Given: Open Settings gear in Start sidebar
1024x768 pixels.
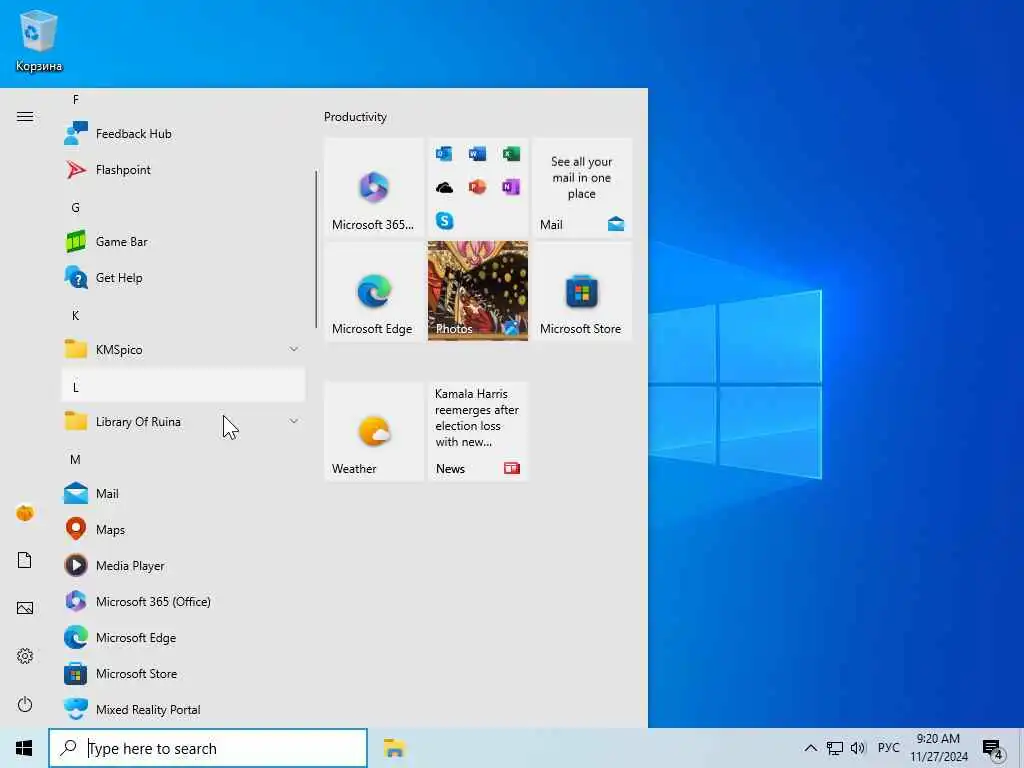Looking at the screenshot, I should point(25,656).
